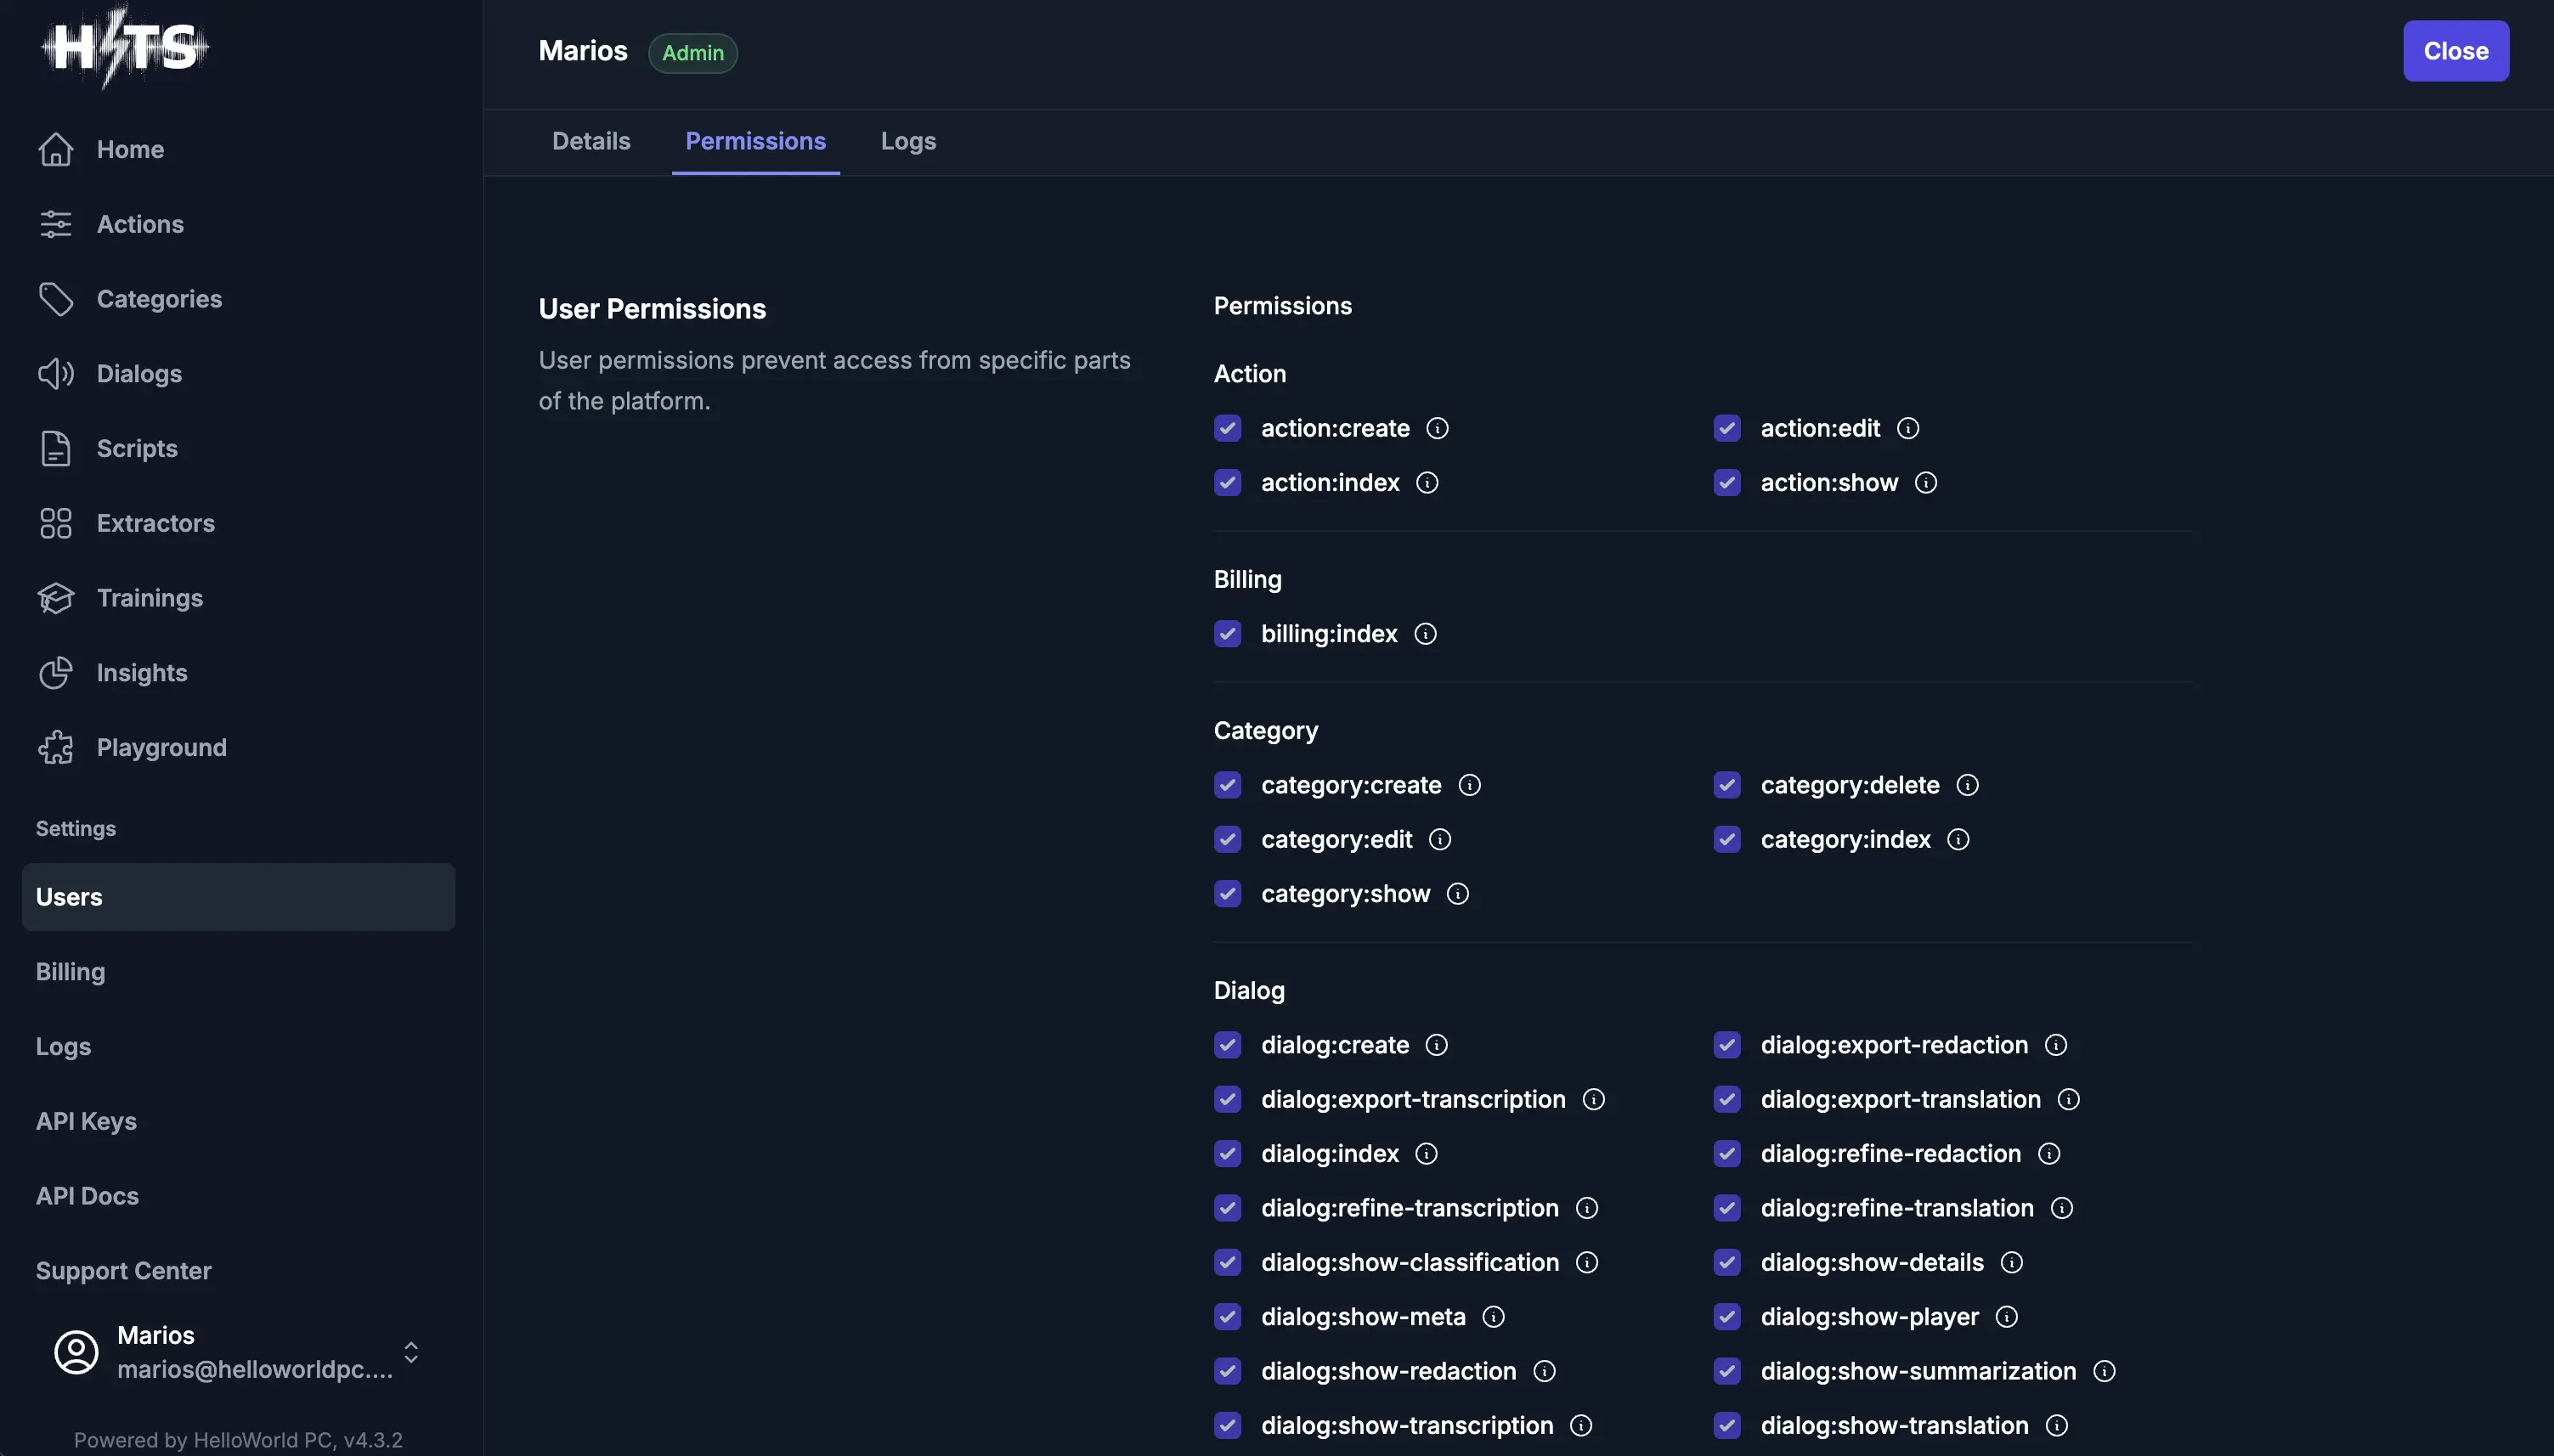Click the dialog:show-classification label
Image resolution: width=2554 pixels, height=1456 pixels.
point(1410,1262)
